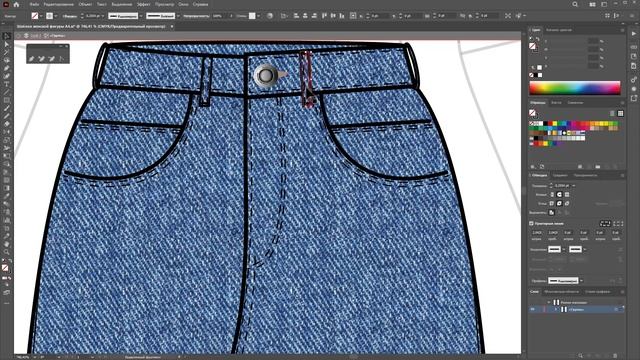Screen dimensions: 640x360
Task: Click trash icon at bottom of Слои panel
Action: [616, 356]
